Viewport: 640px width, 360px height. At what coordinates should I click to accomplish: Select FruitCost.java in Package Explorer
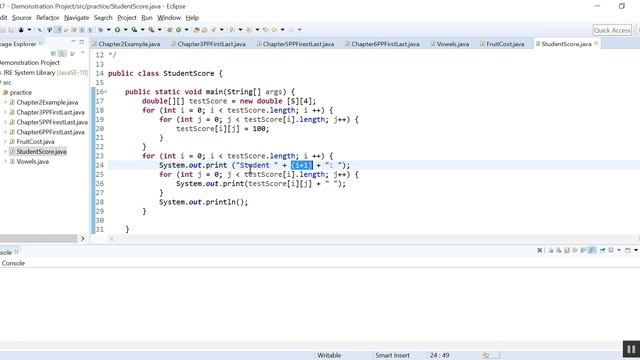[36, 142]
